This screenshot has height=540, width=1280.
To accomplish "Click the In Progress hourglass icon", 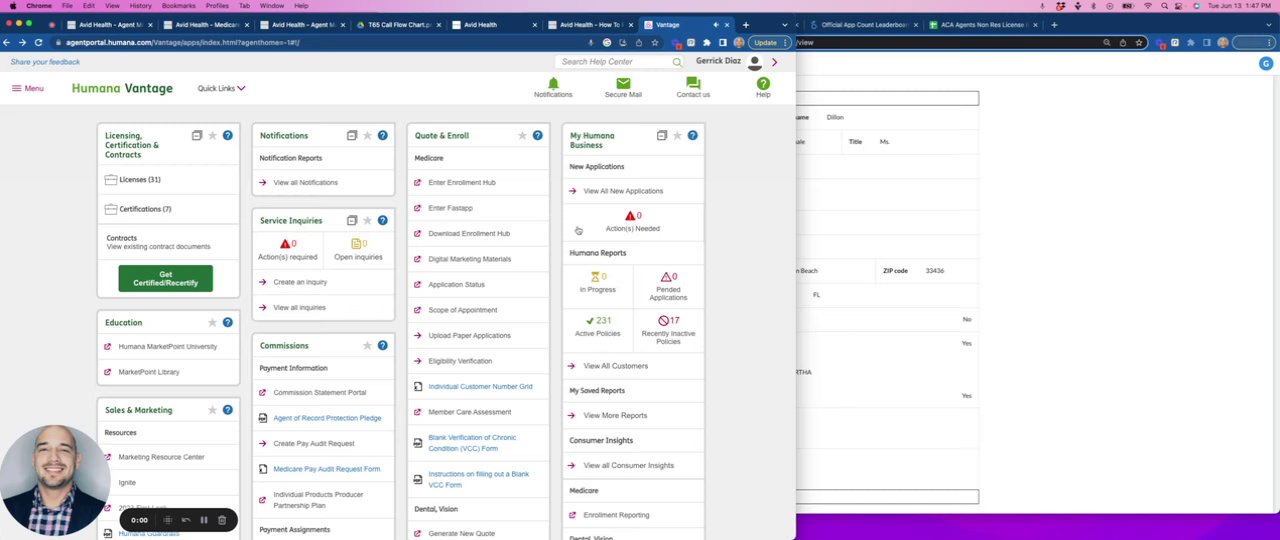I will (595, 276).
